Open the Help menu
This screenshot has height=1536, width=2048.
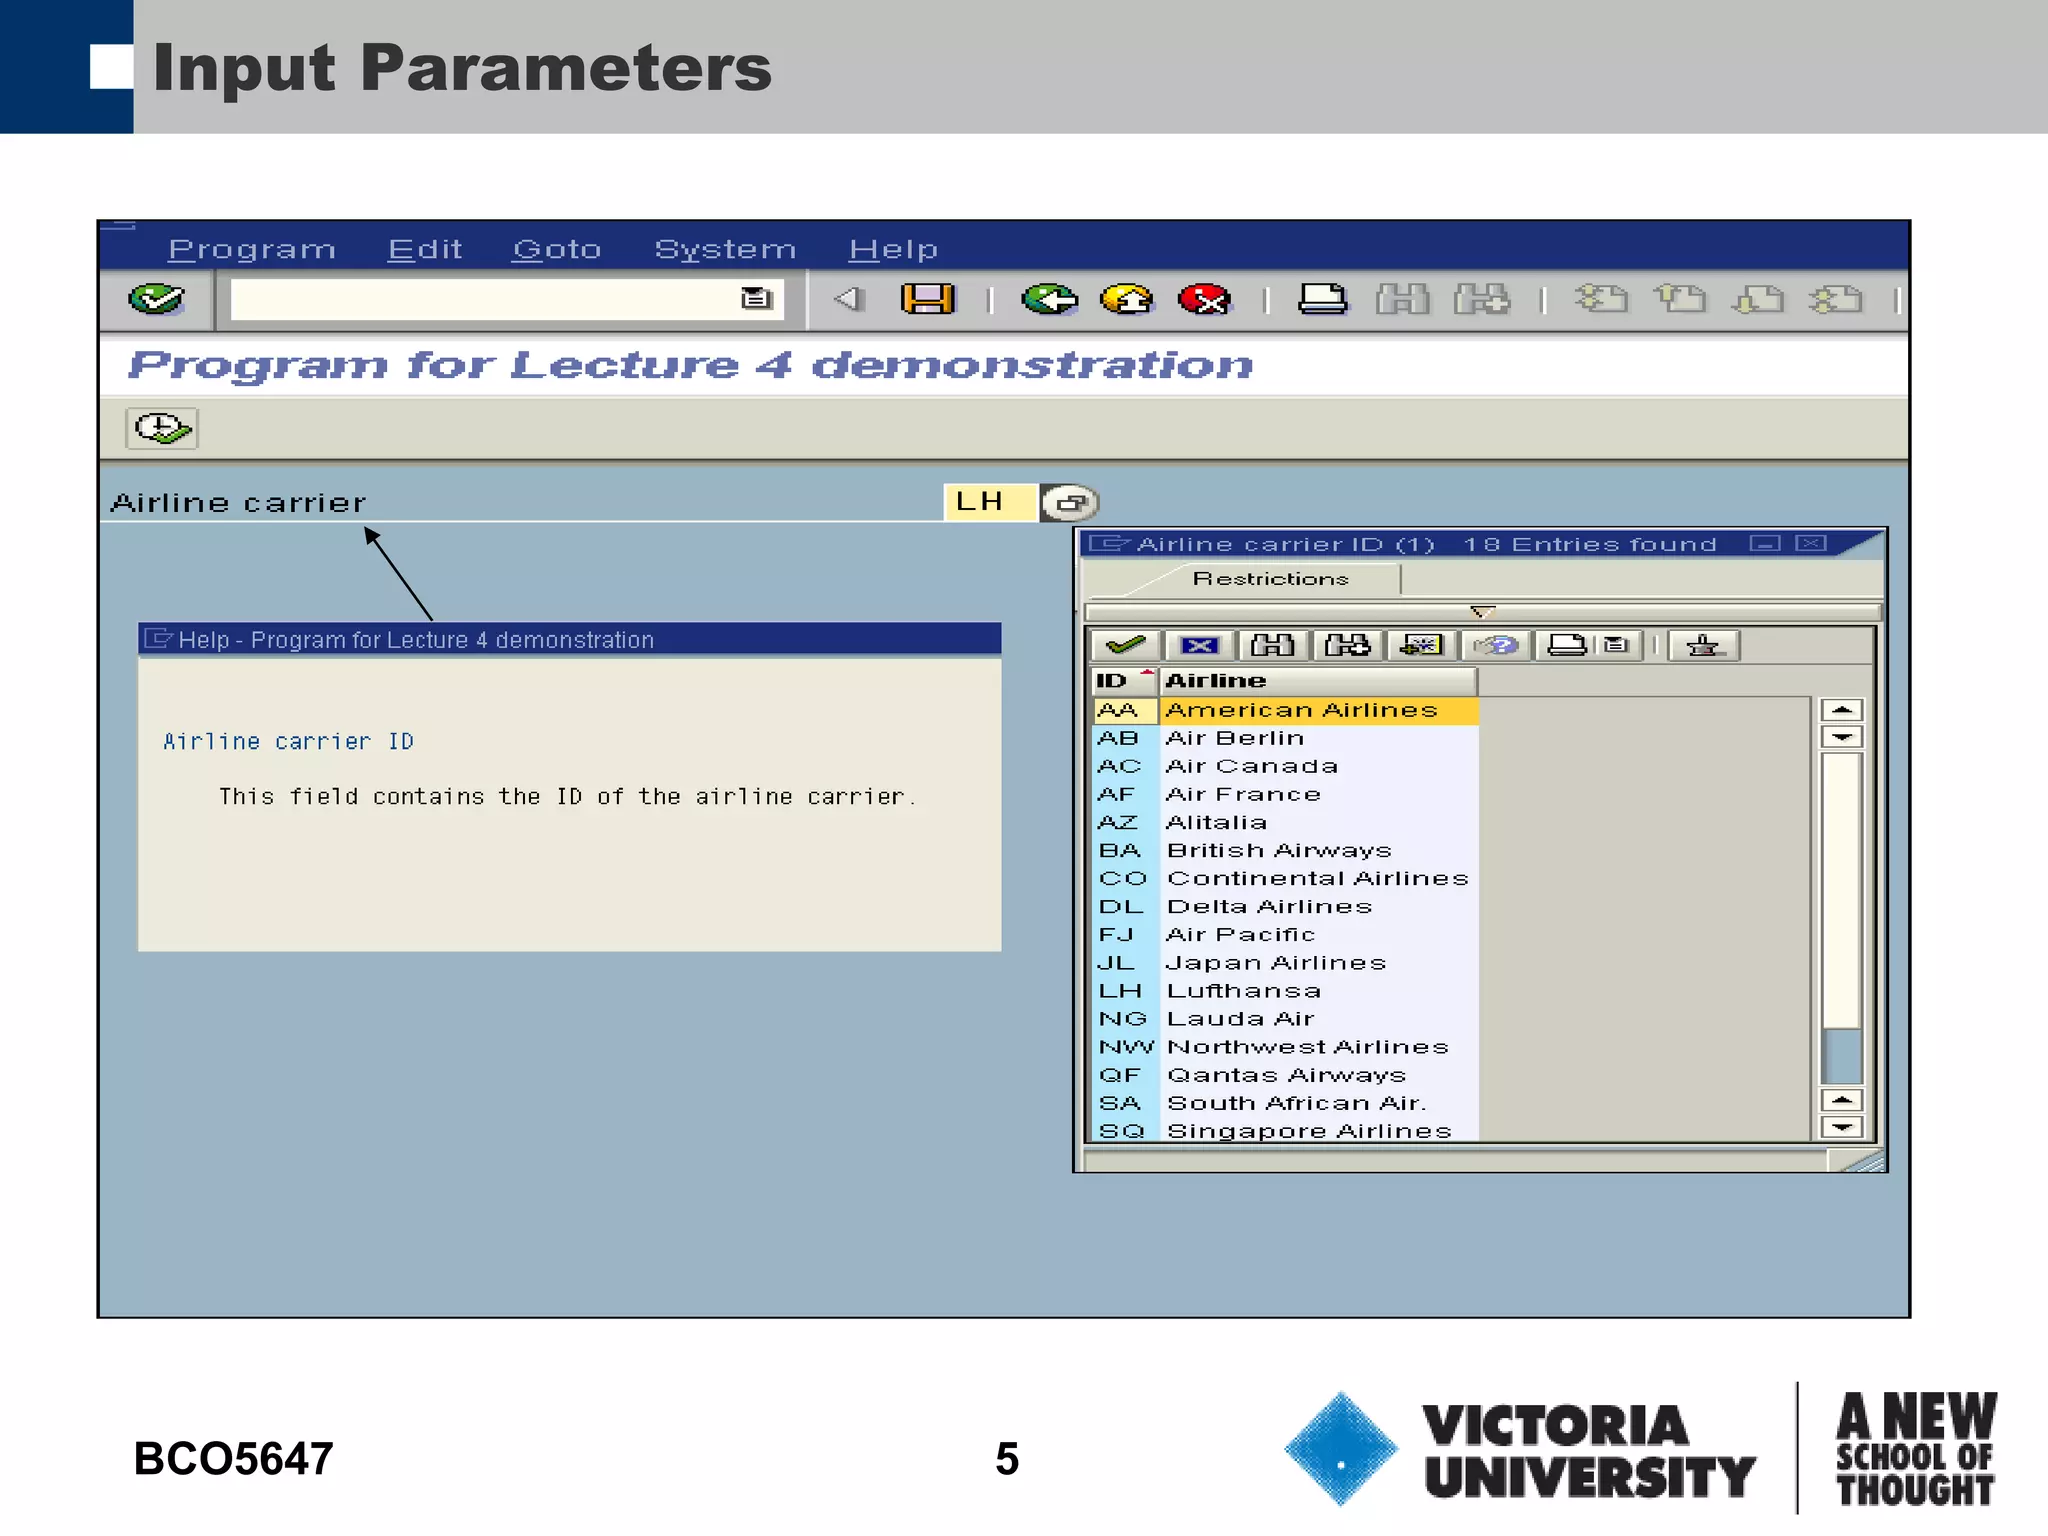click(893, 250)
